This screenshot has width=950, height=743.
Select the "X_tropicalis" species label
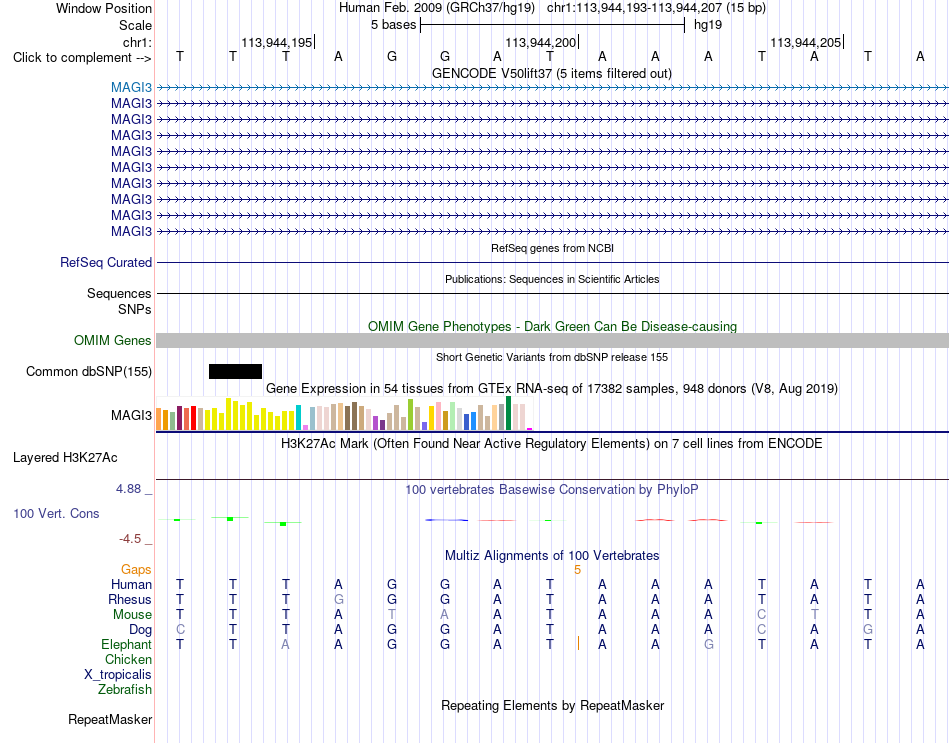coord(118,675)
